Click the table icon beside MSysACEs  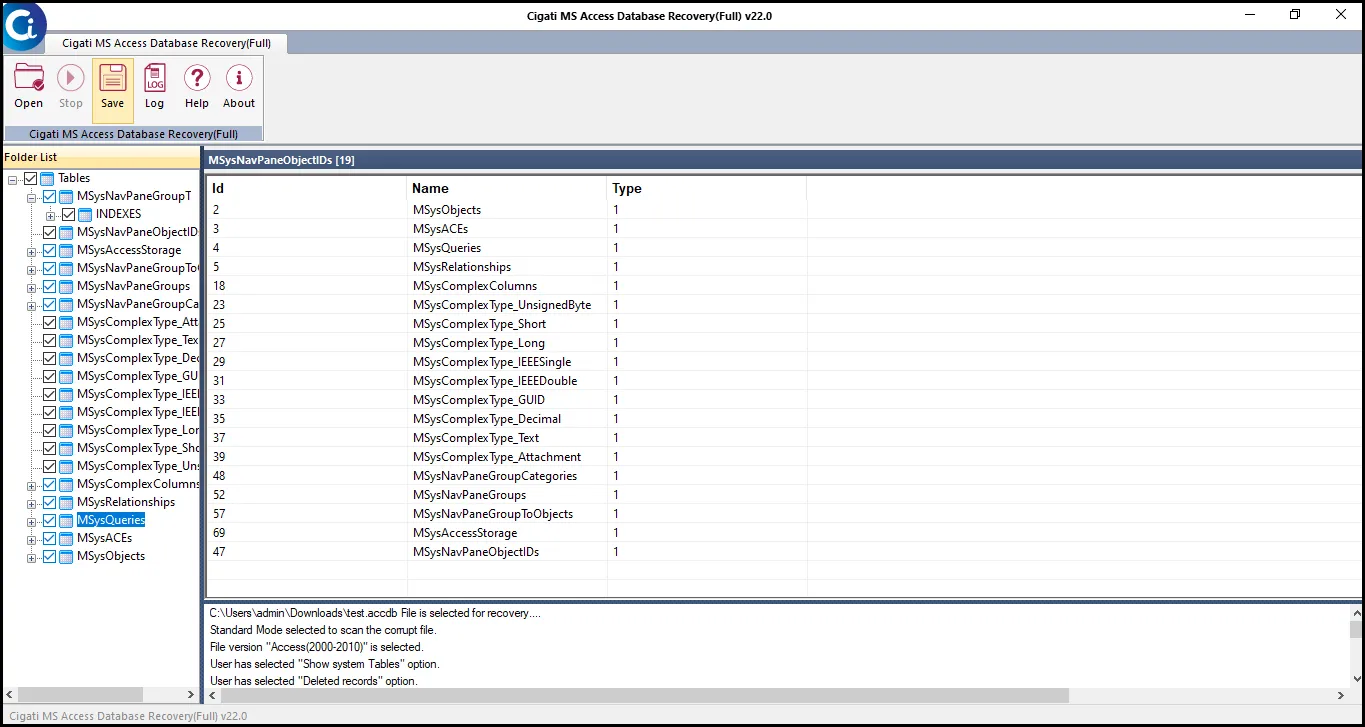tap(66, 538)
